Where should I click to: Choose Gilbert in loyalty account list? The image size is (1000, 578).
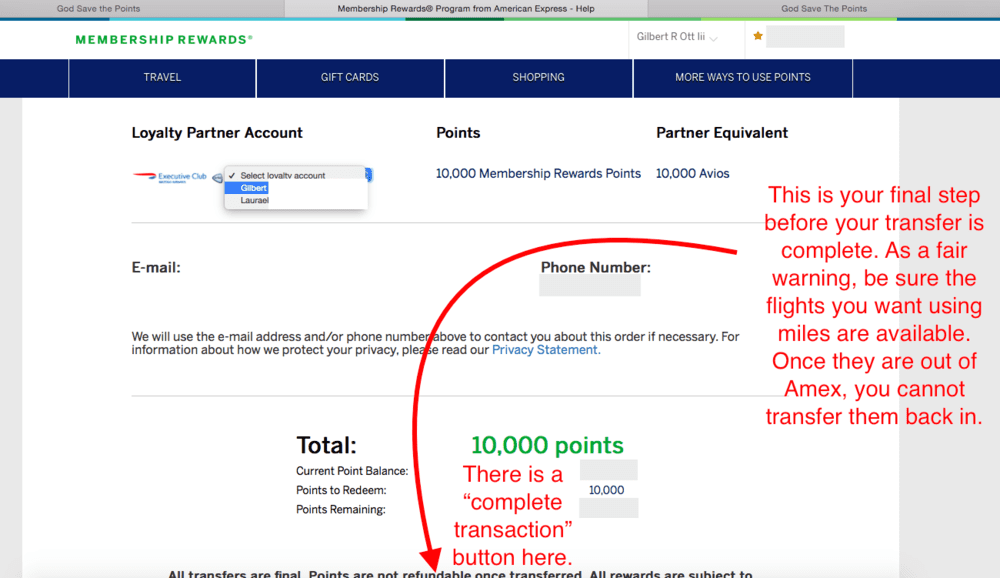click(x=254, y=188)
